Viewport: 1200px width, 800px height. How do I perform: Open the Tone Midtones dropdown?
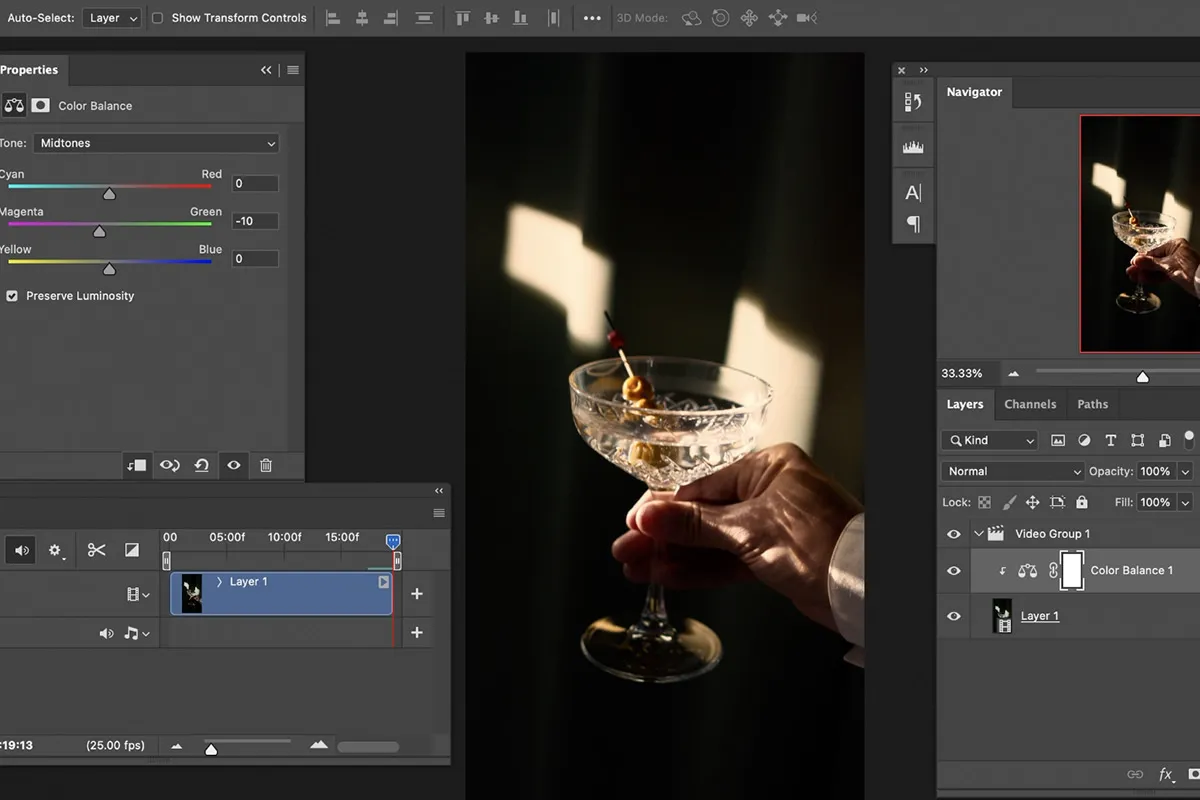point(156,143)
